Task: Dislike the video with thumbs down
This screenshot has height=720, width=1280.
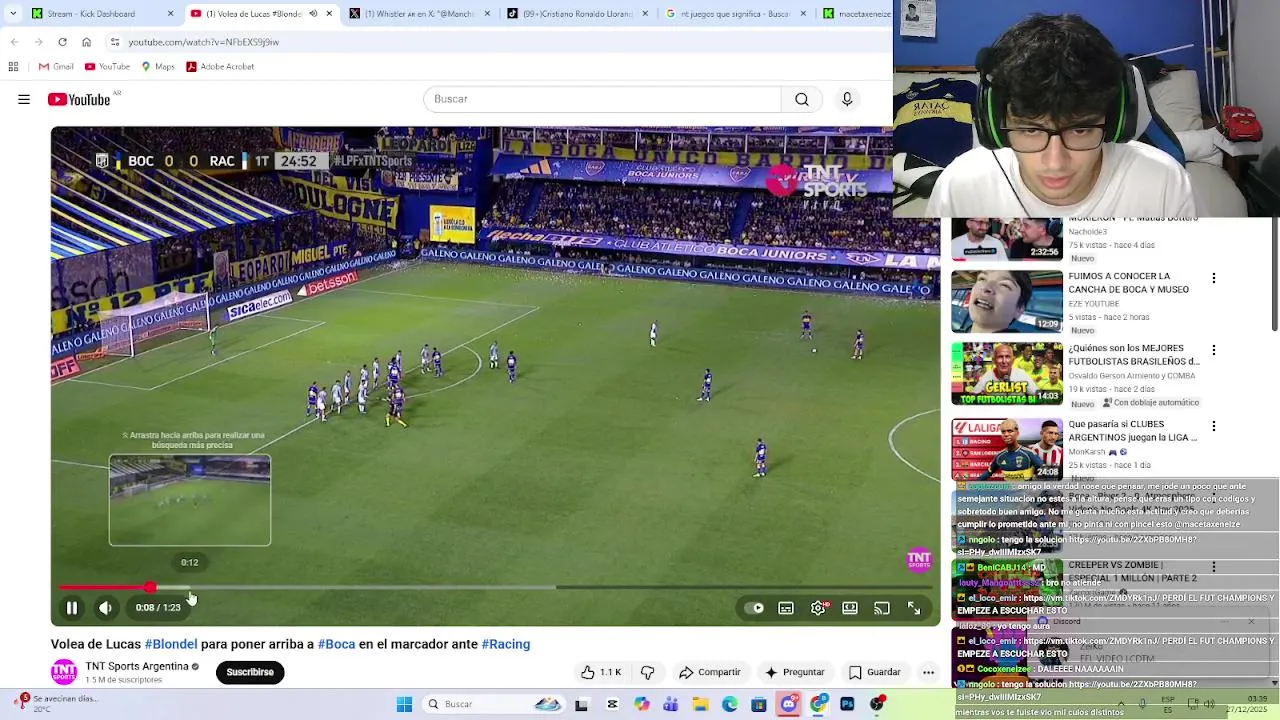Action: point(647,672)
